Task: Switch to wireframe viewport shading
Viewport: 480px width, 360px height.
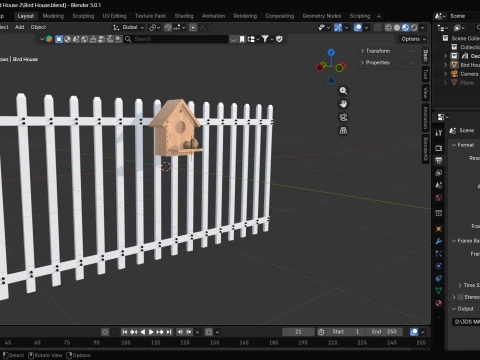Action: (388, 28)
